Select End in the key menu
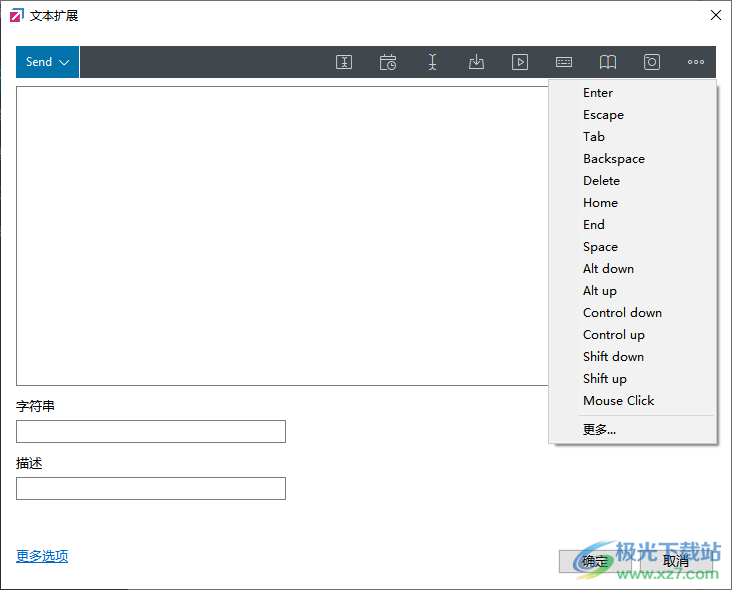The height and width of the screenshot is (590, 732). [x=633, y=224]
